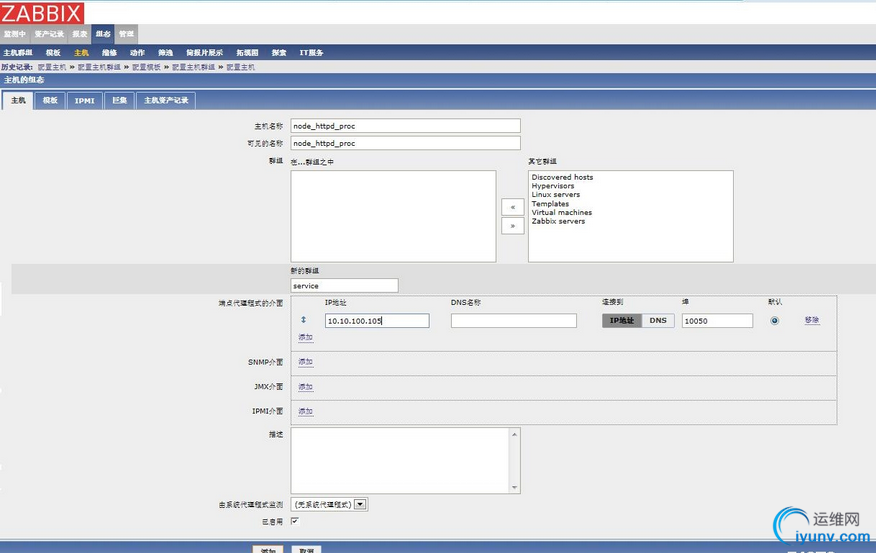Click the empty DNS name field
Image resolution: width=876 pixels, height=553 pixels.
coord(514,321)
